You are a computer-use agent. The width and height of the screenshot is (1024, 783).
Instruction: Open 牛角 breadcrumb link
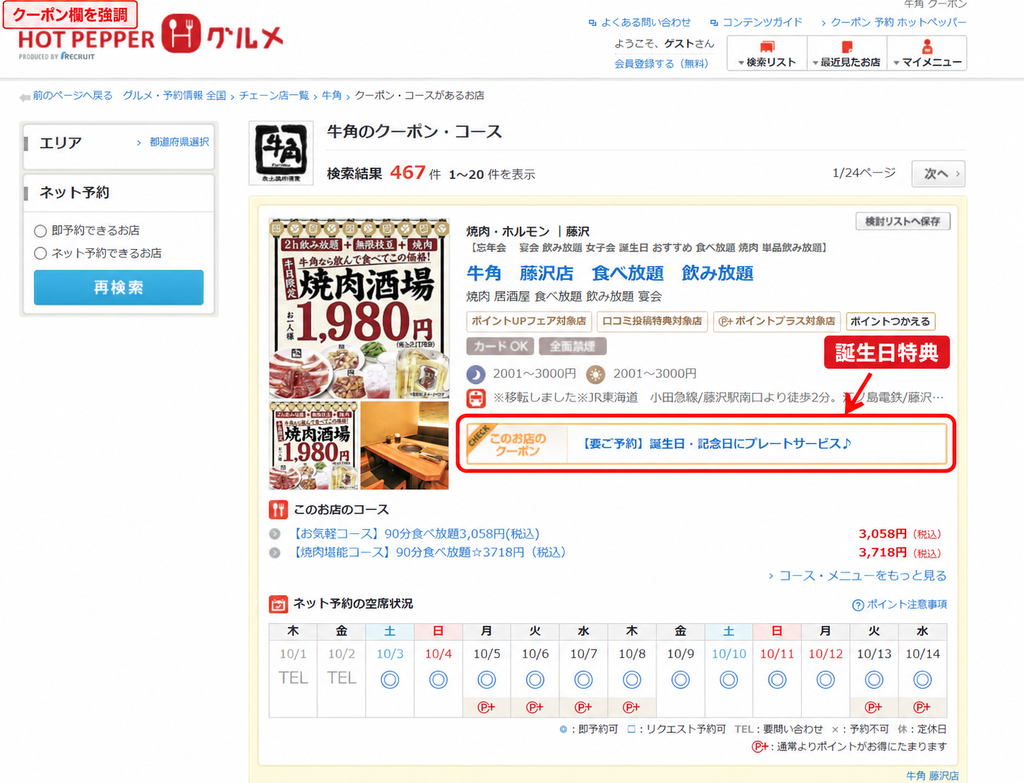[x=332, y=95]
